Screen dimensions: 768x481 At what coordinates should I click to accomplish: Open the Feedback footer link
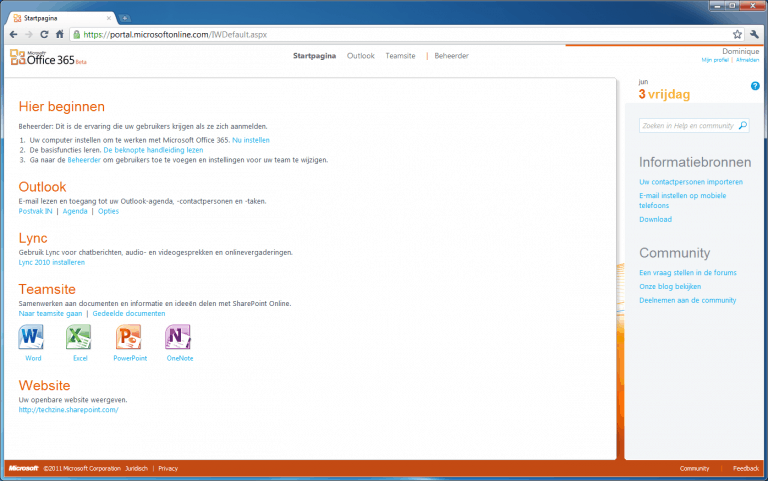coord(745,468)
